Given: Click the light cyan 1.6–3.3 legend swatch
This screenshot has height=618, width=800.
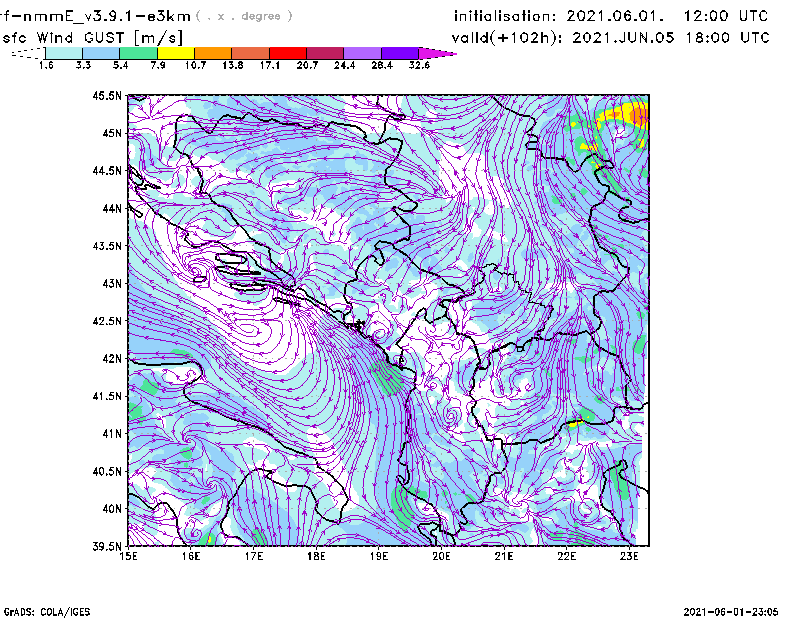Looking at the screenshot, I should [x=64, y=53].
